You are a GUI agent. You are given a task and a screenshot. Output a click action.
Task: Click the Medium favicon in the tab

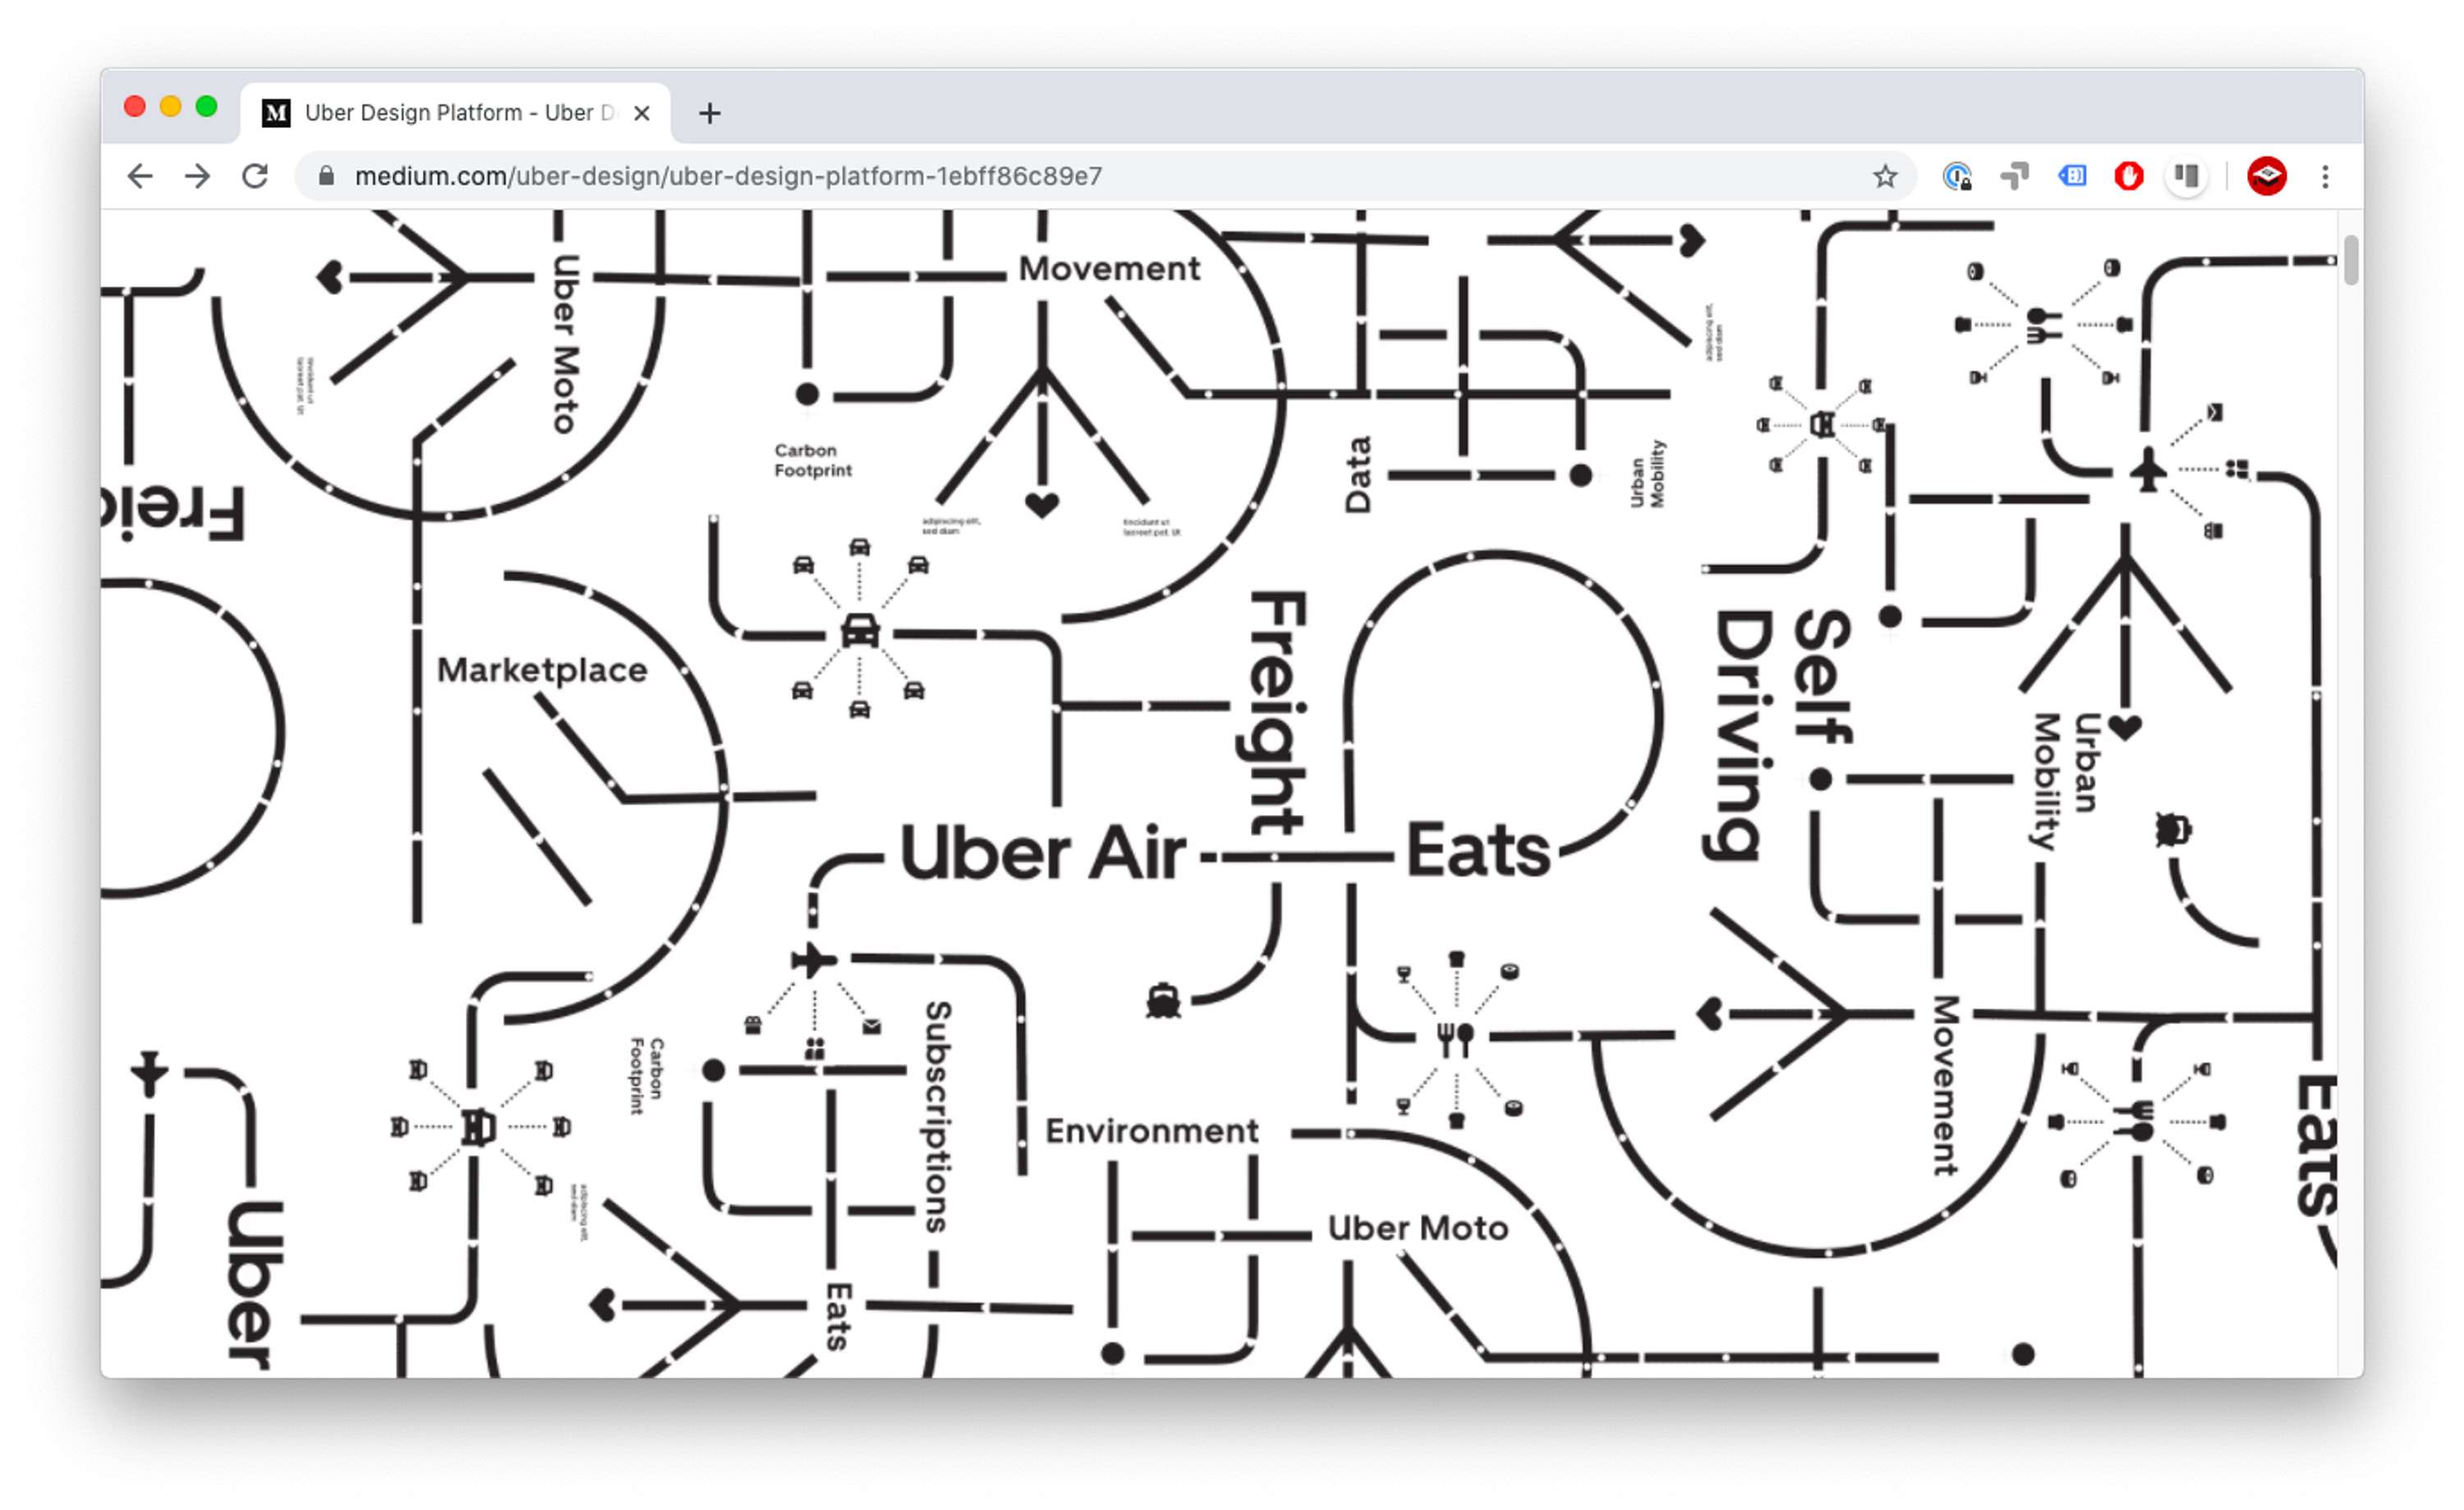[x=276, y=113]
